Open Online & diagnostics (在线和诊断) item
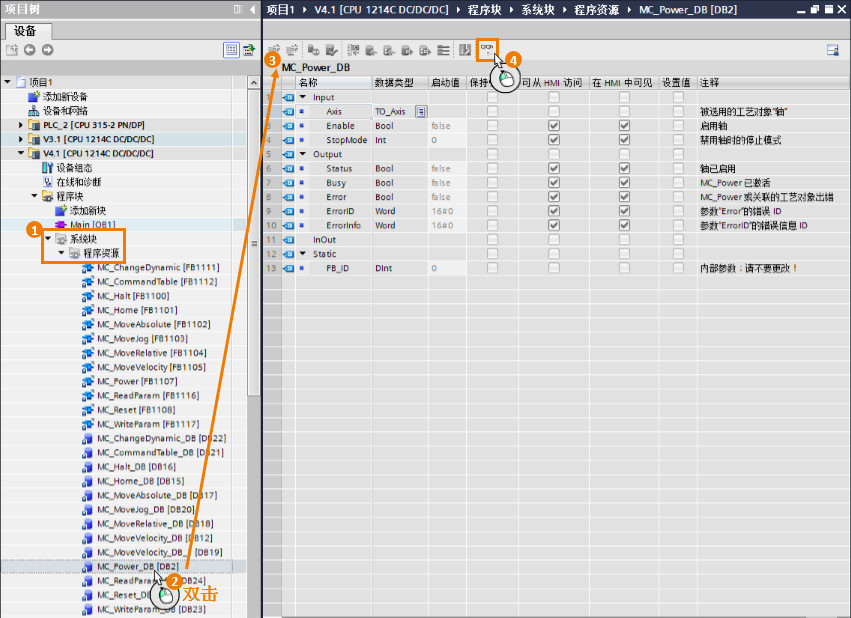 click(x=79, y=182)
